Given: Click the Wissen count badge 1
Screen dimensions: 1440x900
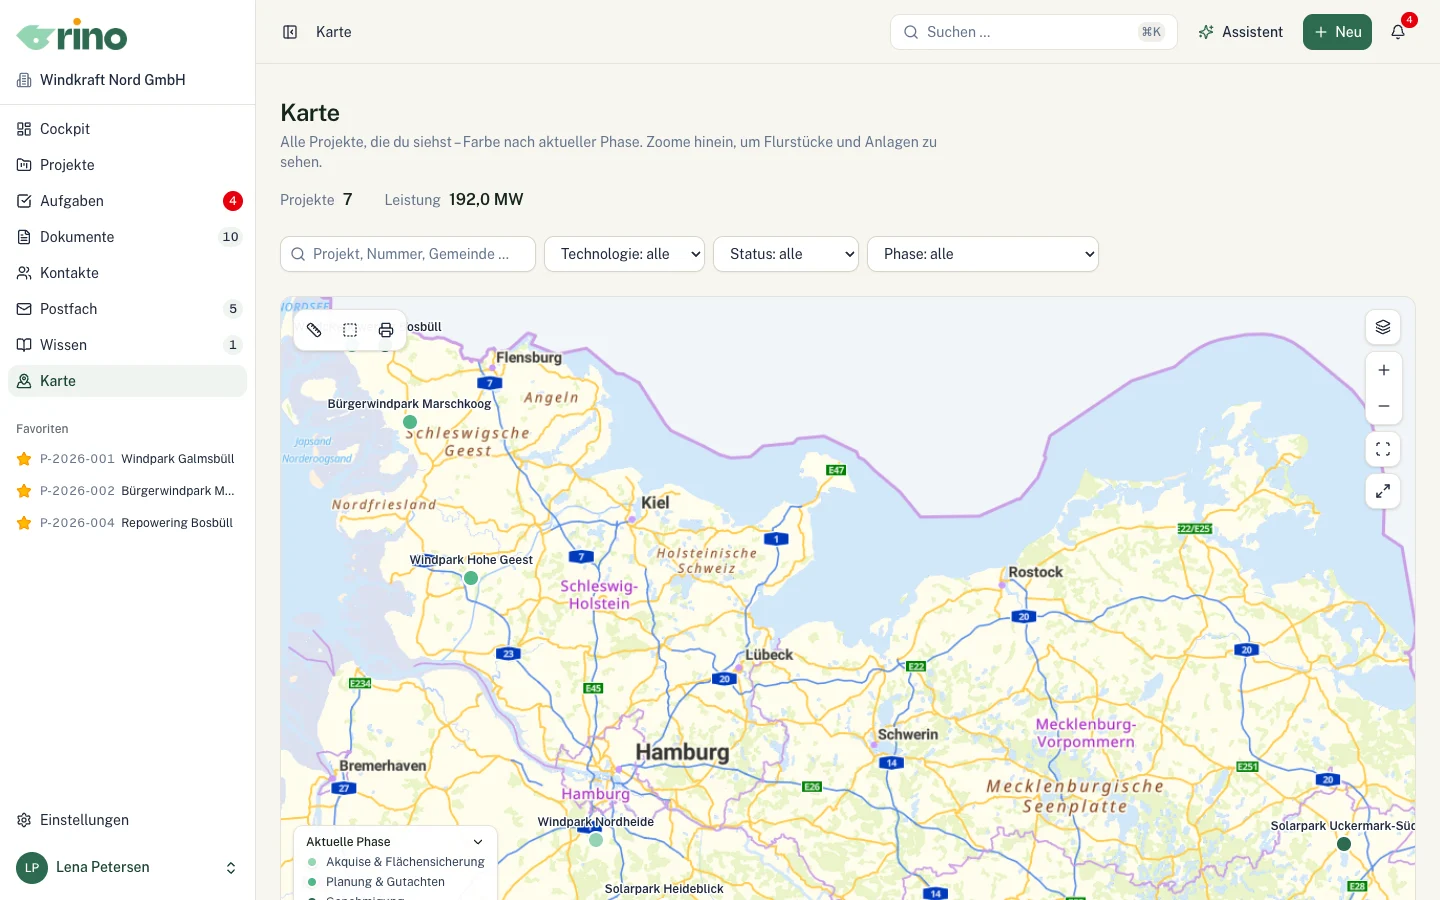Looking at the screenshot, I should coord(233,345).
